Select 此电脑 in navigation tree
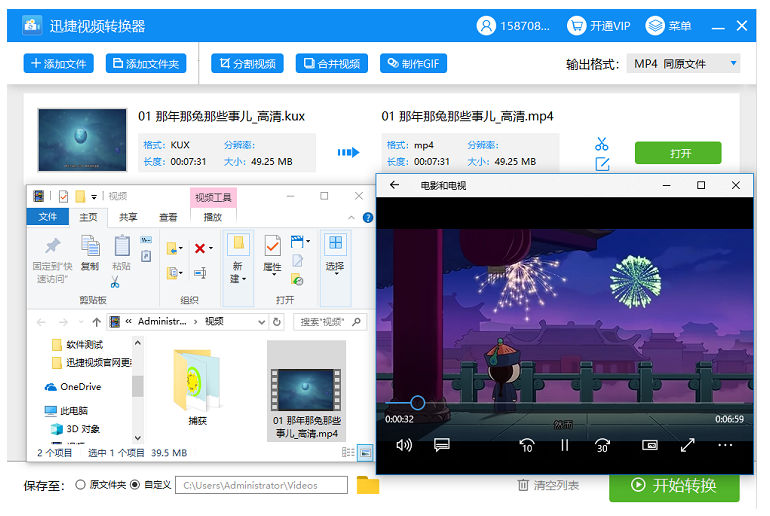 click(x=66, y=410)
